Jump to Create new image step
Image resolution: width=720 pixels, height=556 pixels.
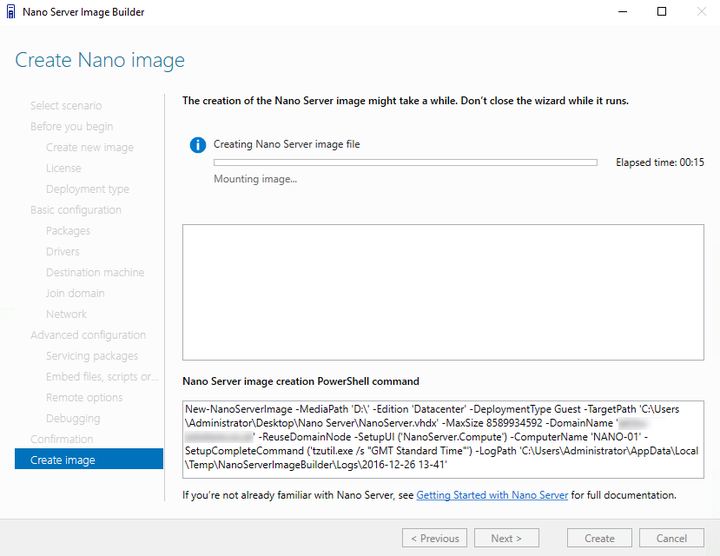point(90,147)
